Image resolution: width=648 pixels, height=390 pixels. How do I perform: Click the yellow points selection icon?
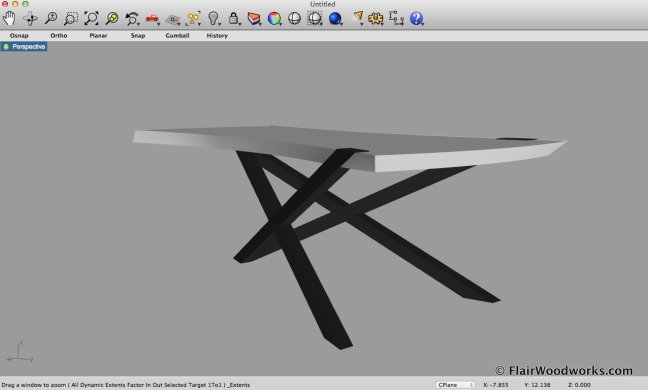193,19
